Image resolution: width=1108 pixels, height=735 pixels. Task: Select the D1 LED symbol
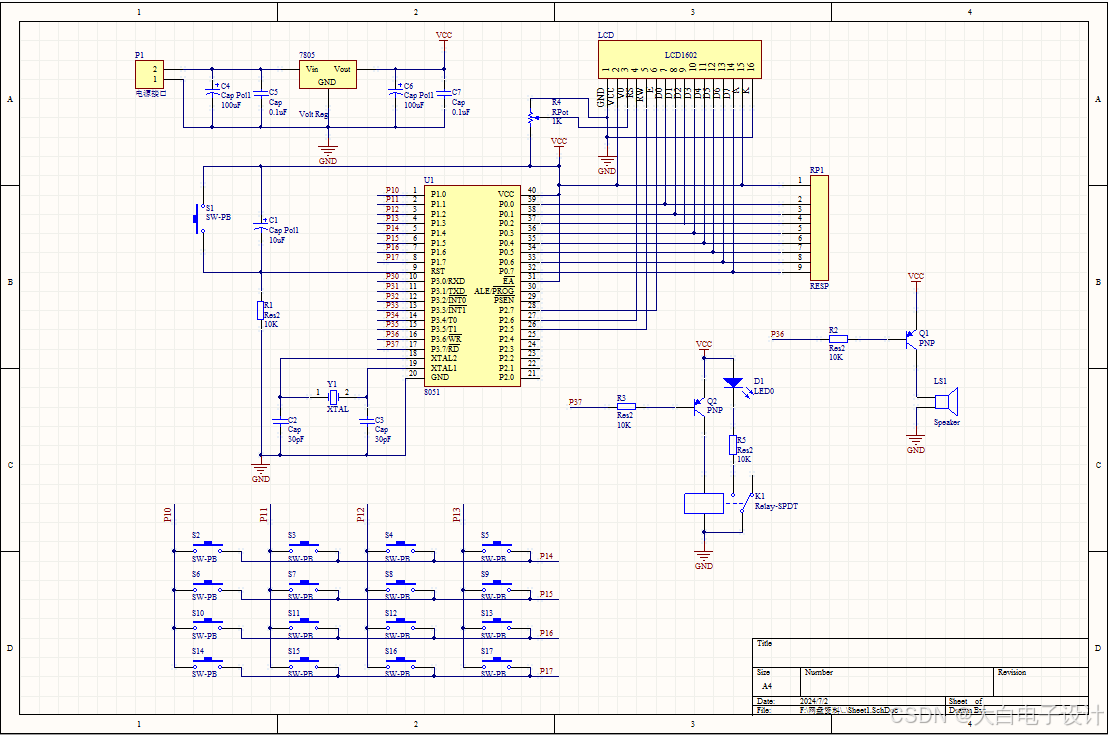pos(733,383)
